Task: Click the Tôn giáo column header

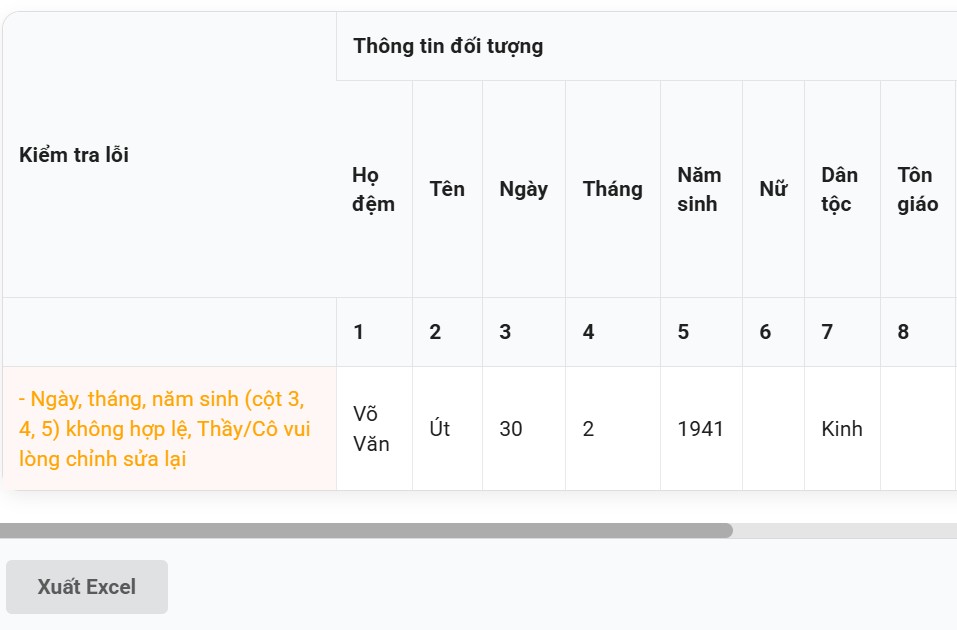Action: coord(917,189)
